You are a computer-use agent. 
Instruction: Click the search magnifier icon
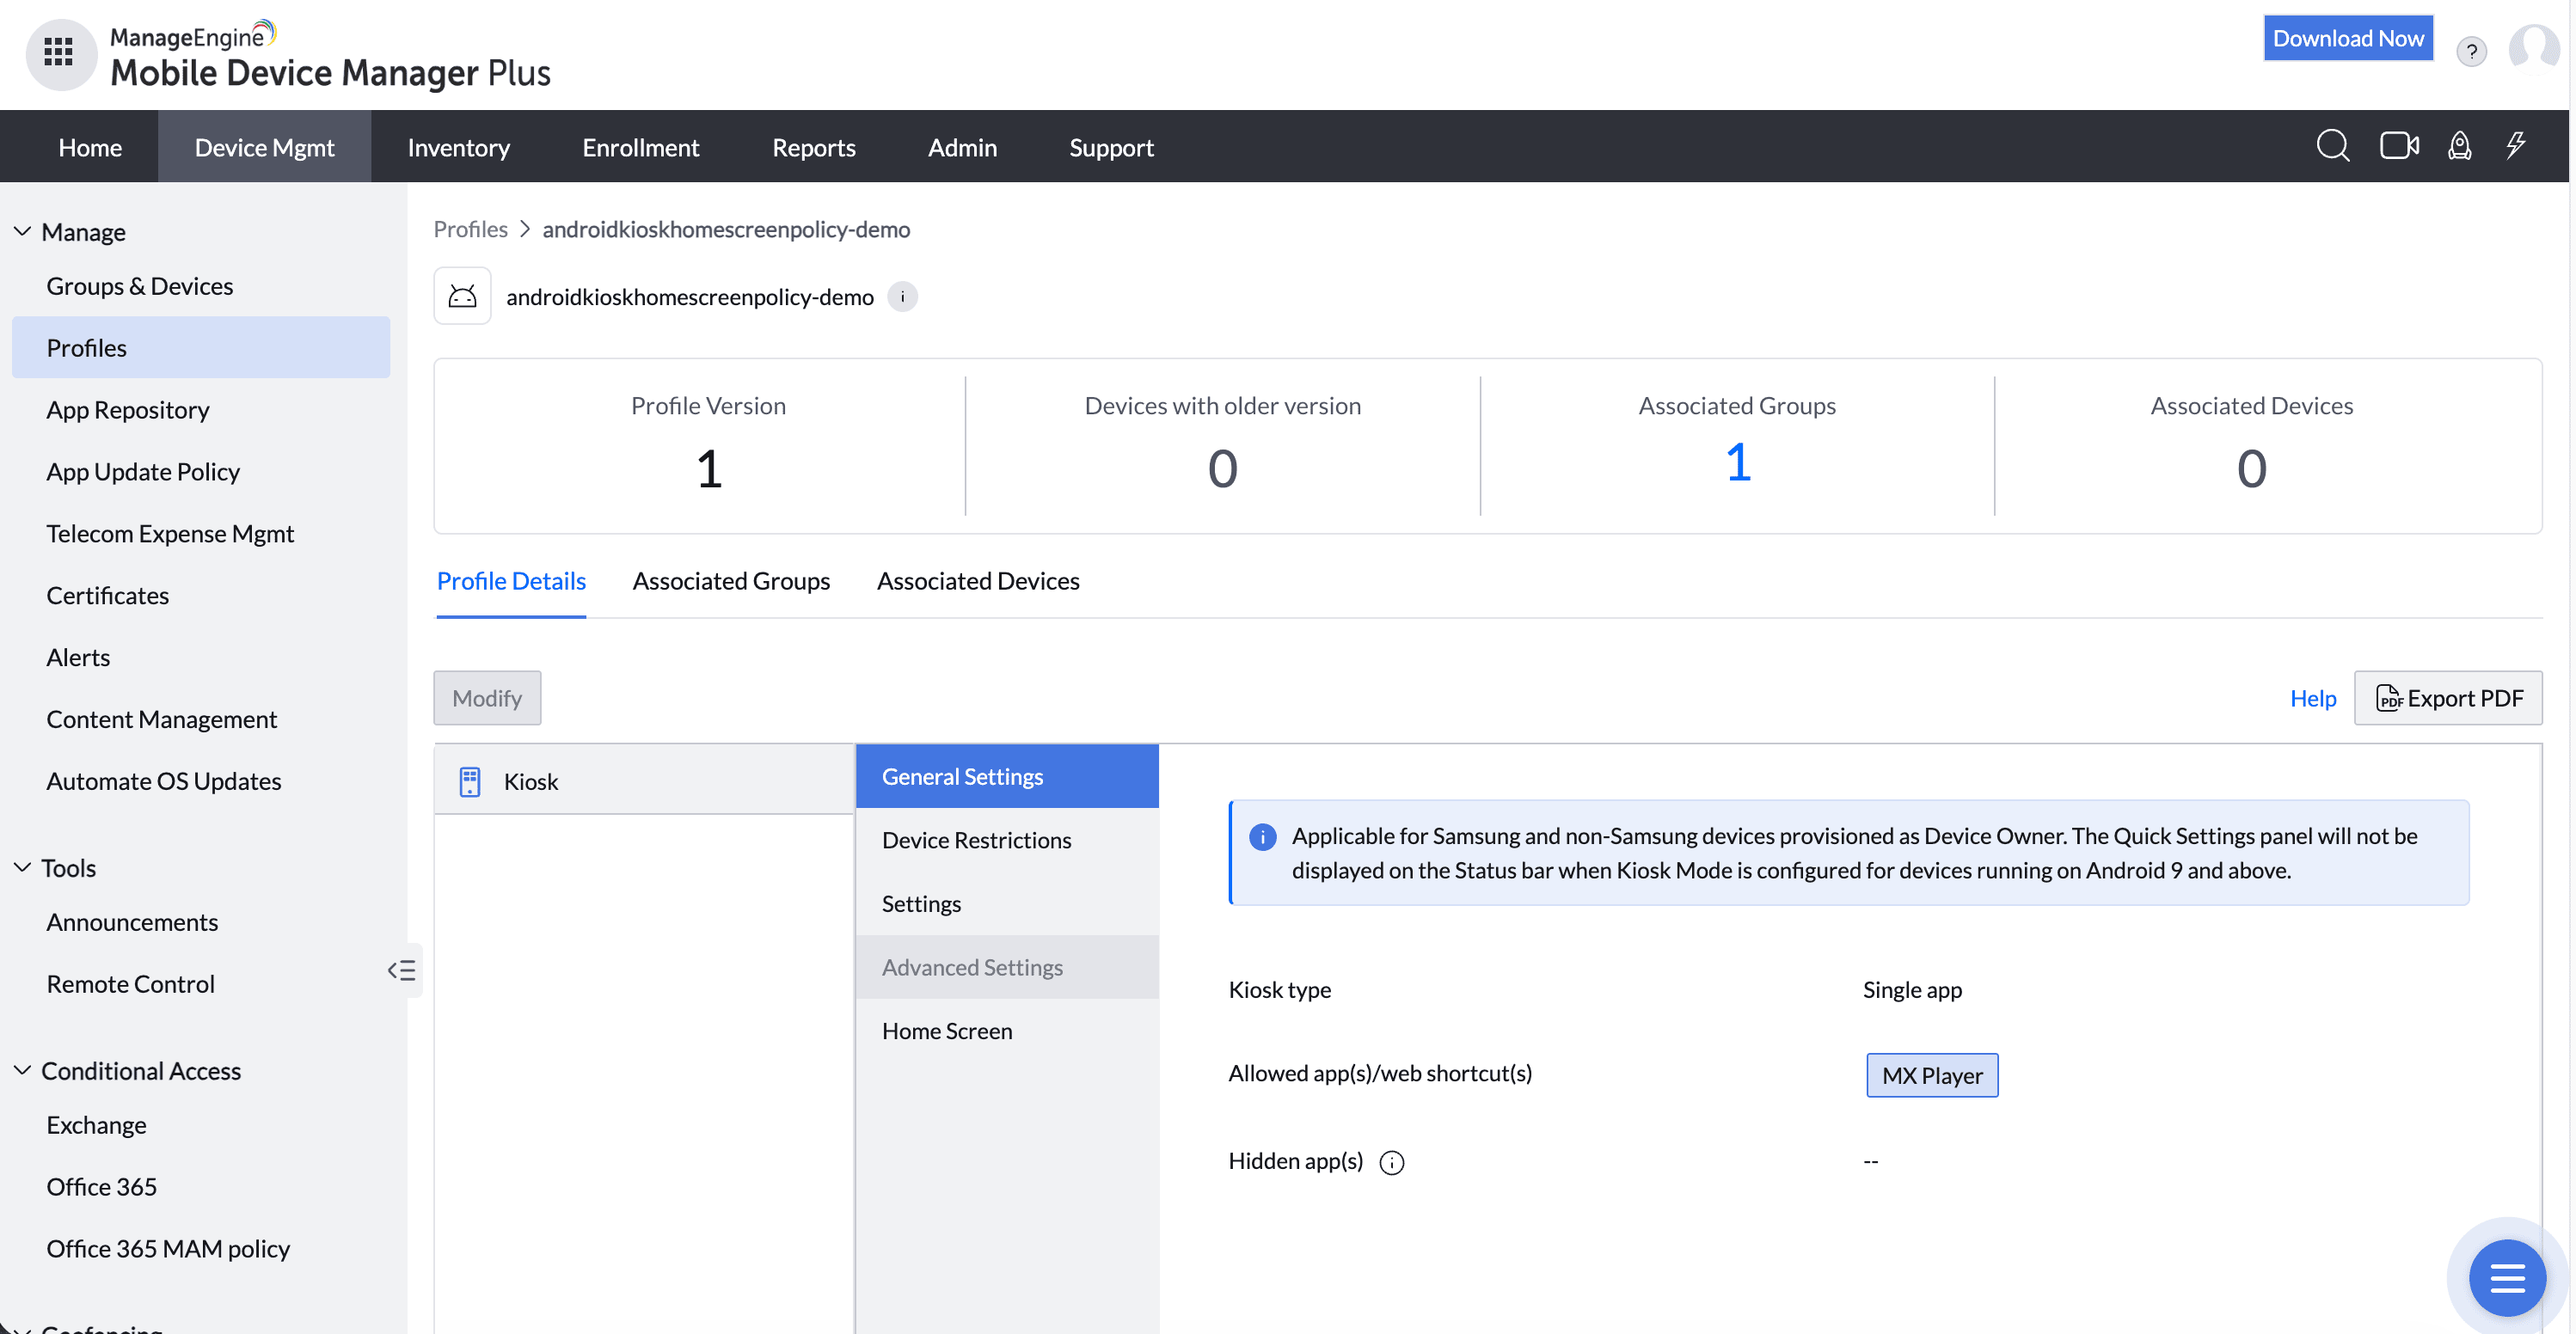click(x=2332, y=146)
